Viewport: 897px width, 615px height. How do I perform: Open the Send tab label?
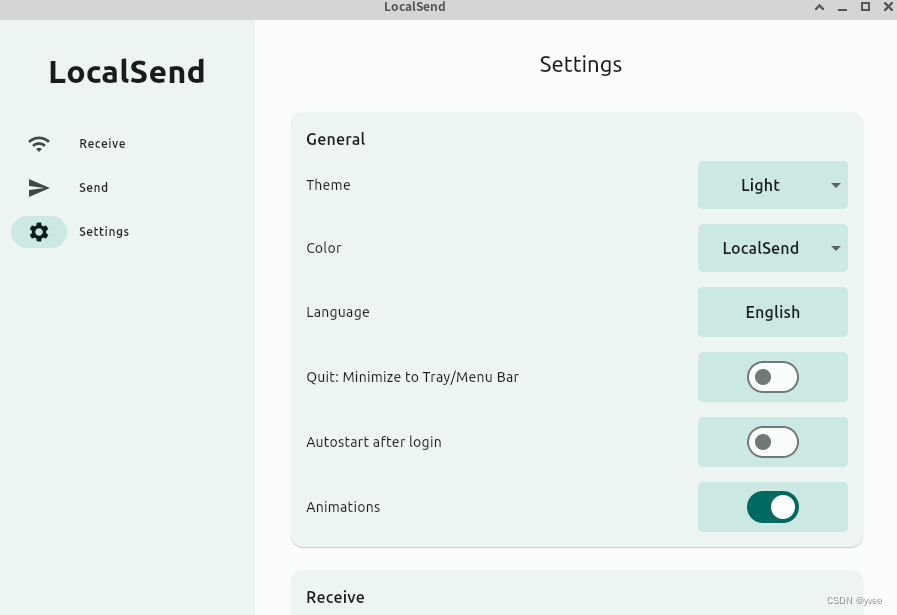coord(93,188)
